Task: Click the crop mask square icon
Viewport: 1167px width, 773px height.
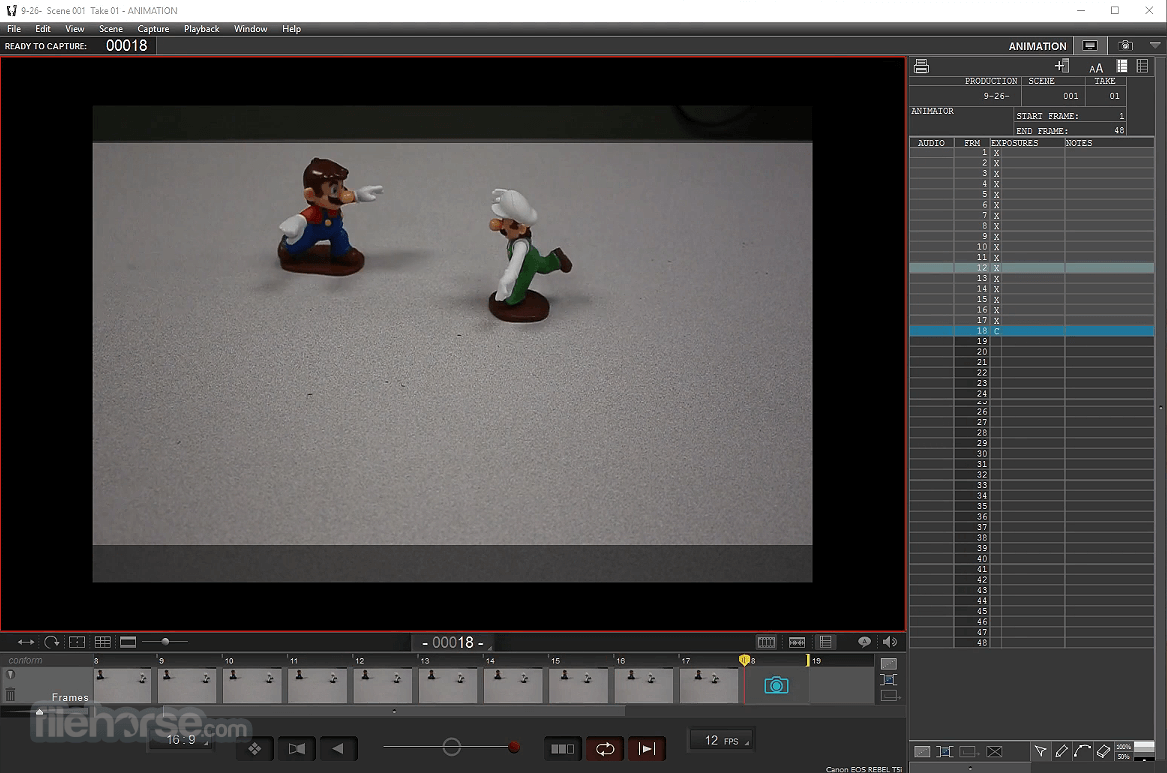Action: tap(77, 641)
